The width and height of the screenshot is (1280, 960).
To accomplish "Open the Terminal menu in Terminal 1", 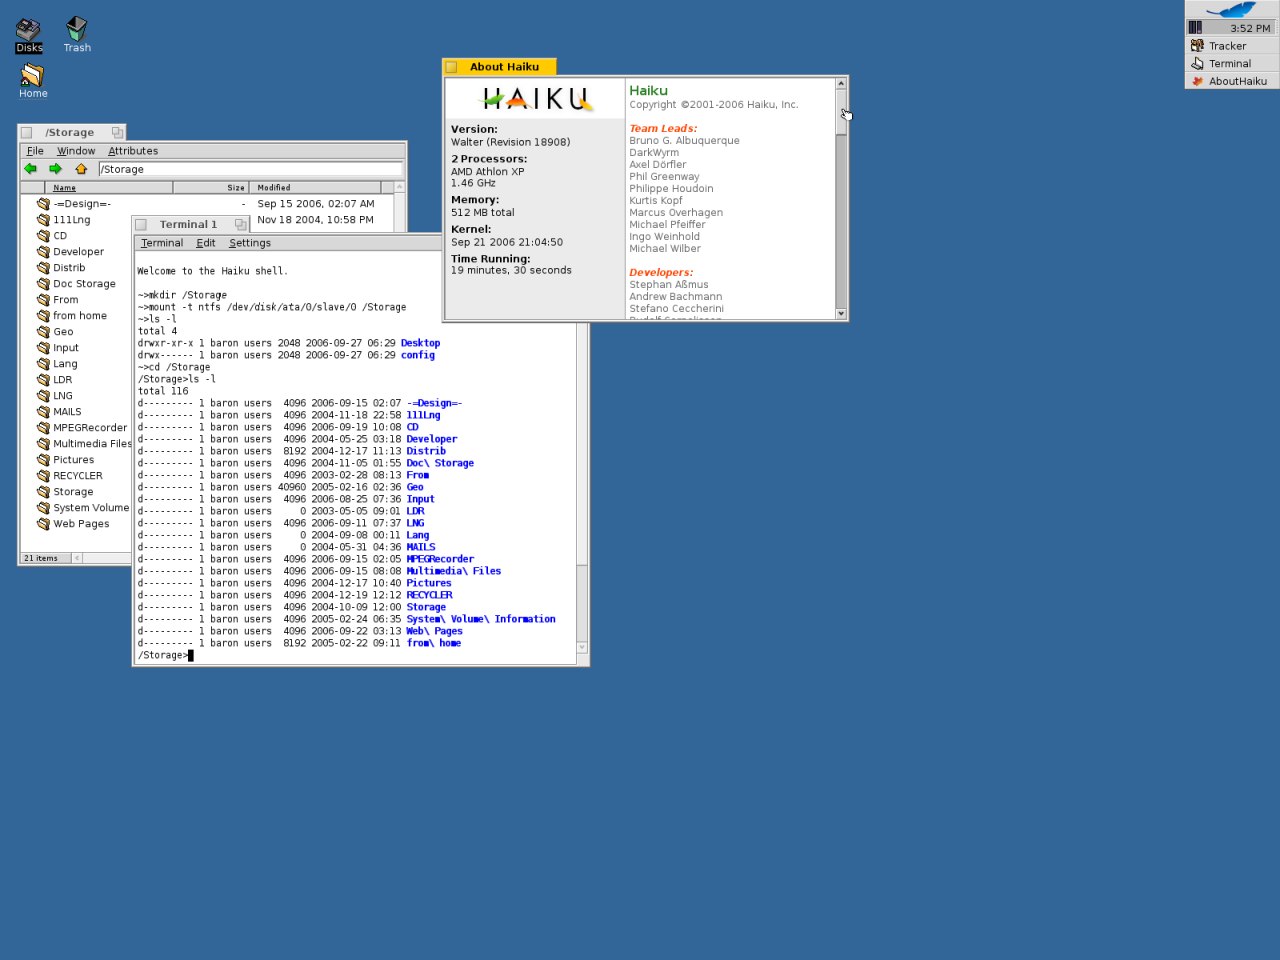I will (162, 243).
